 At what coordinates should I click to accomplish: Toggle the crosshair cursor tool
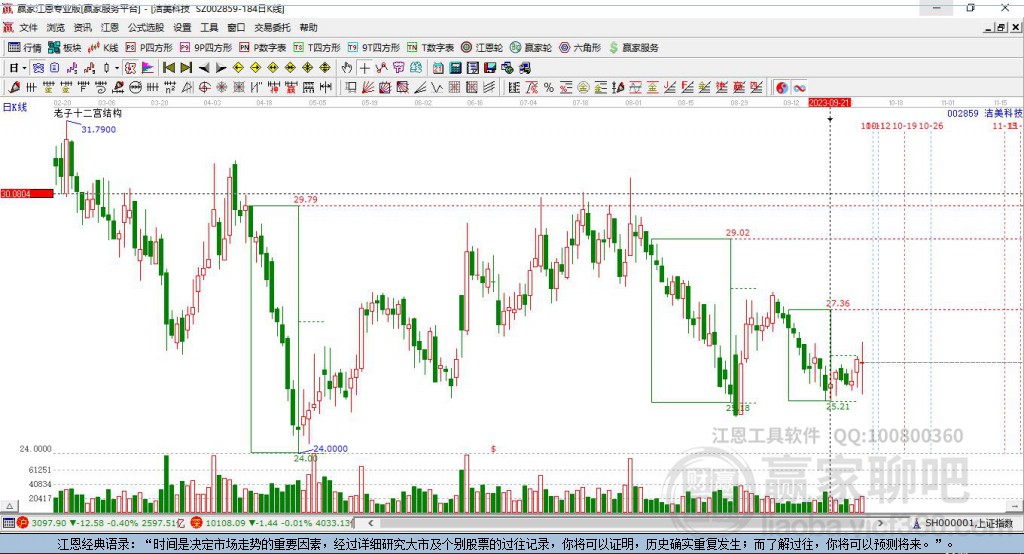[x=364, y=68]
